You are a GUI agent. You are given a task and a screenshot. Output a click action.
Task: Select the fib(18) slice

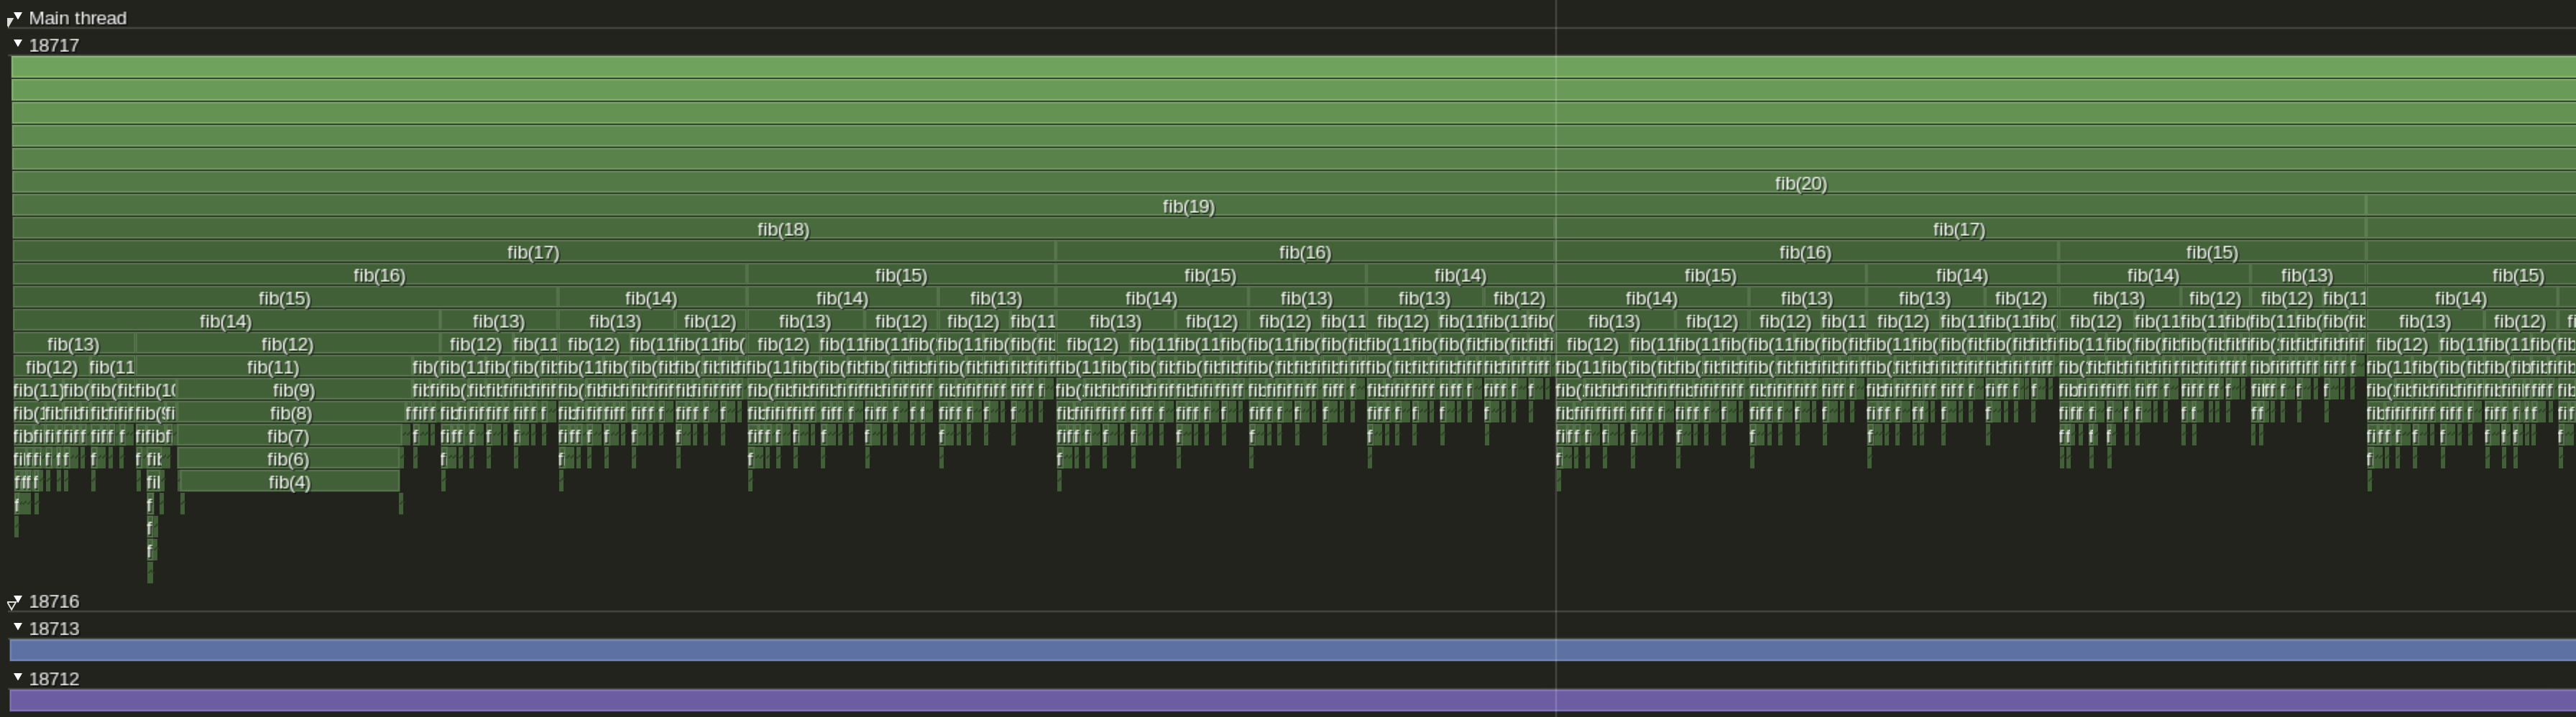(783, 229)
